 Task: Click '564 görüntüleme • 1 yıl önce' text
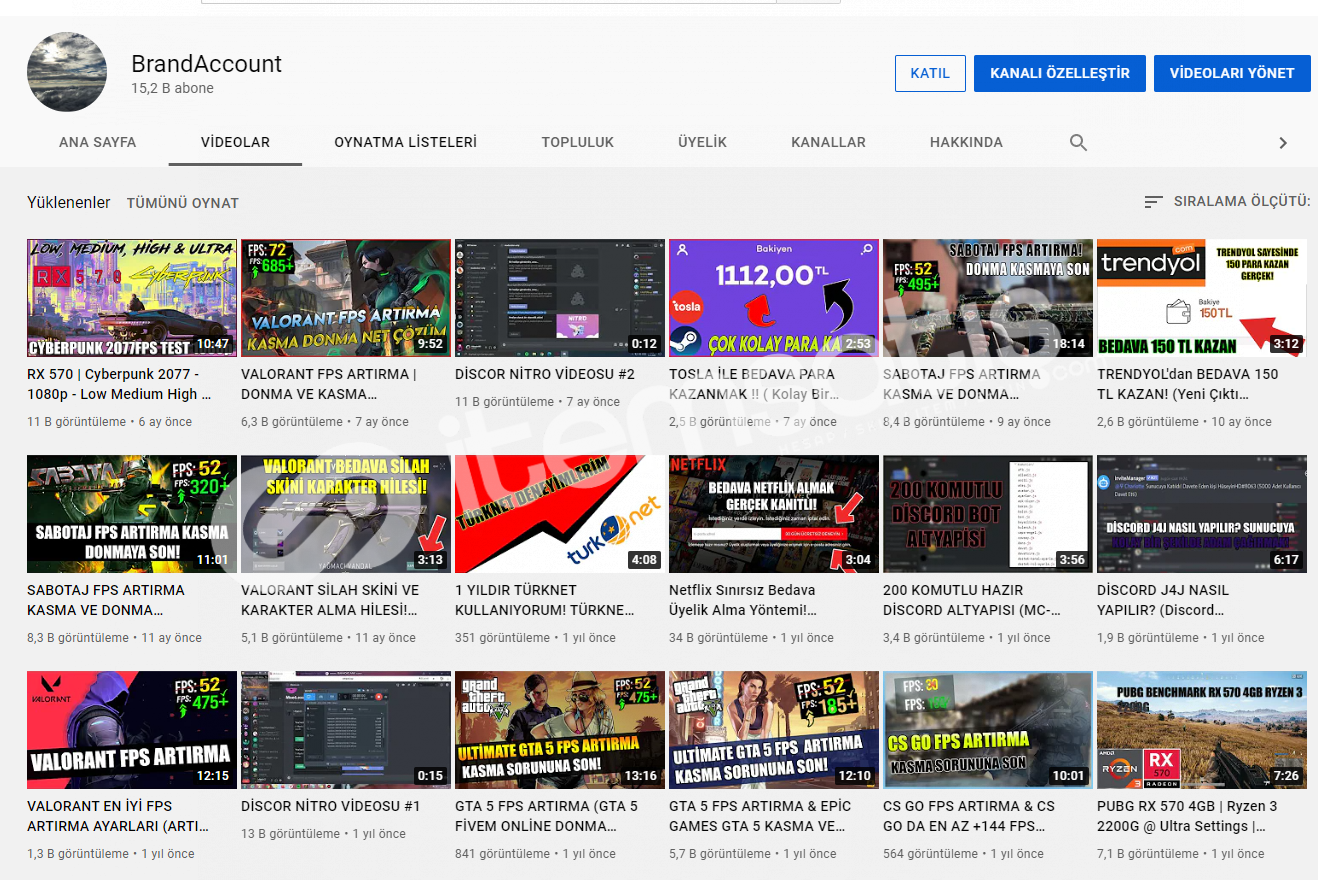pyautogui.click(x=963, y=854)
